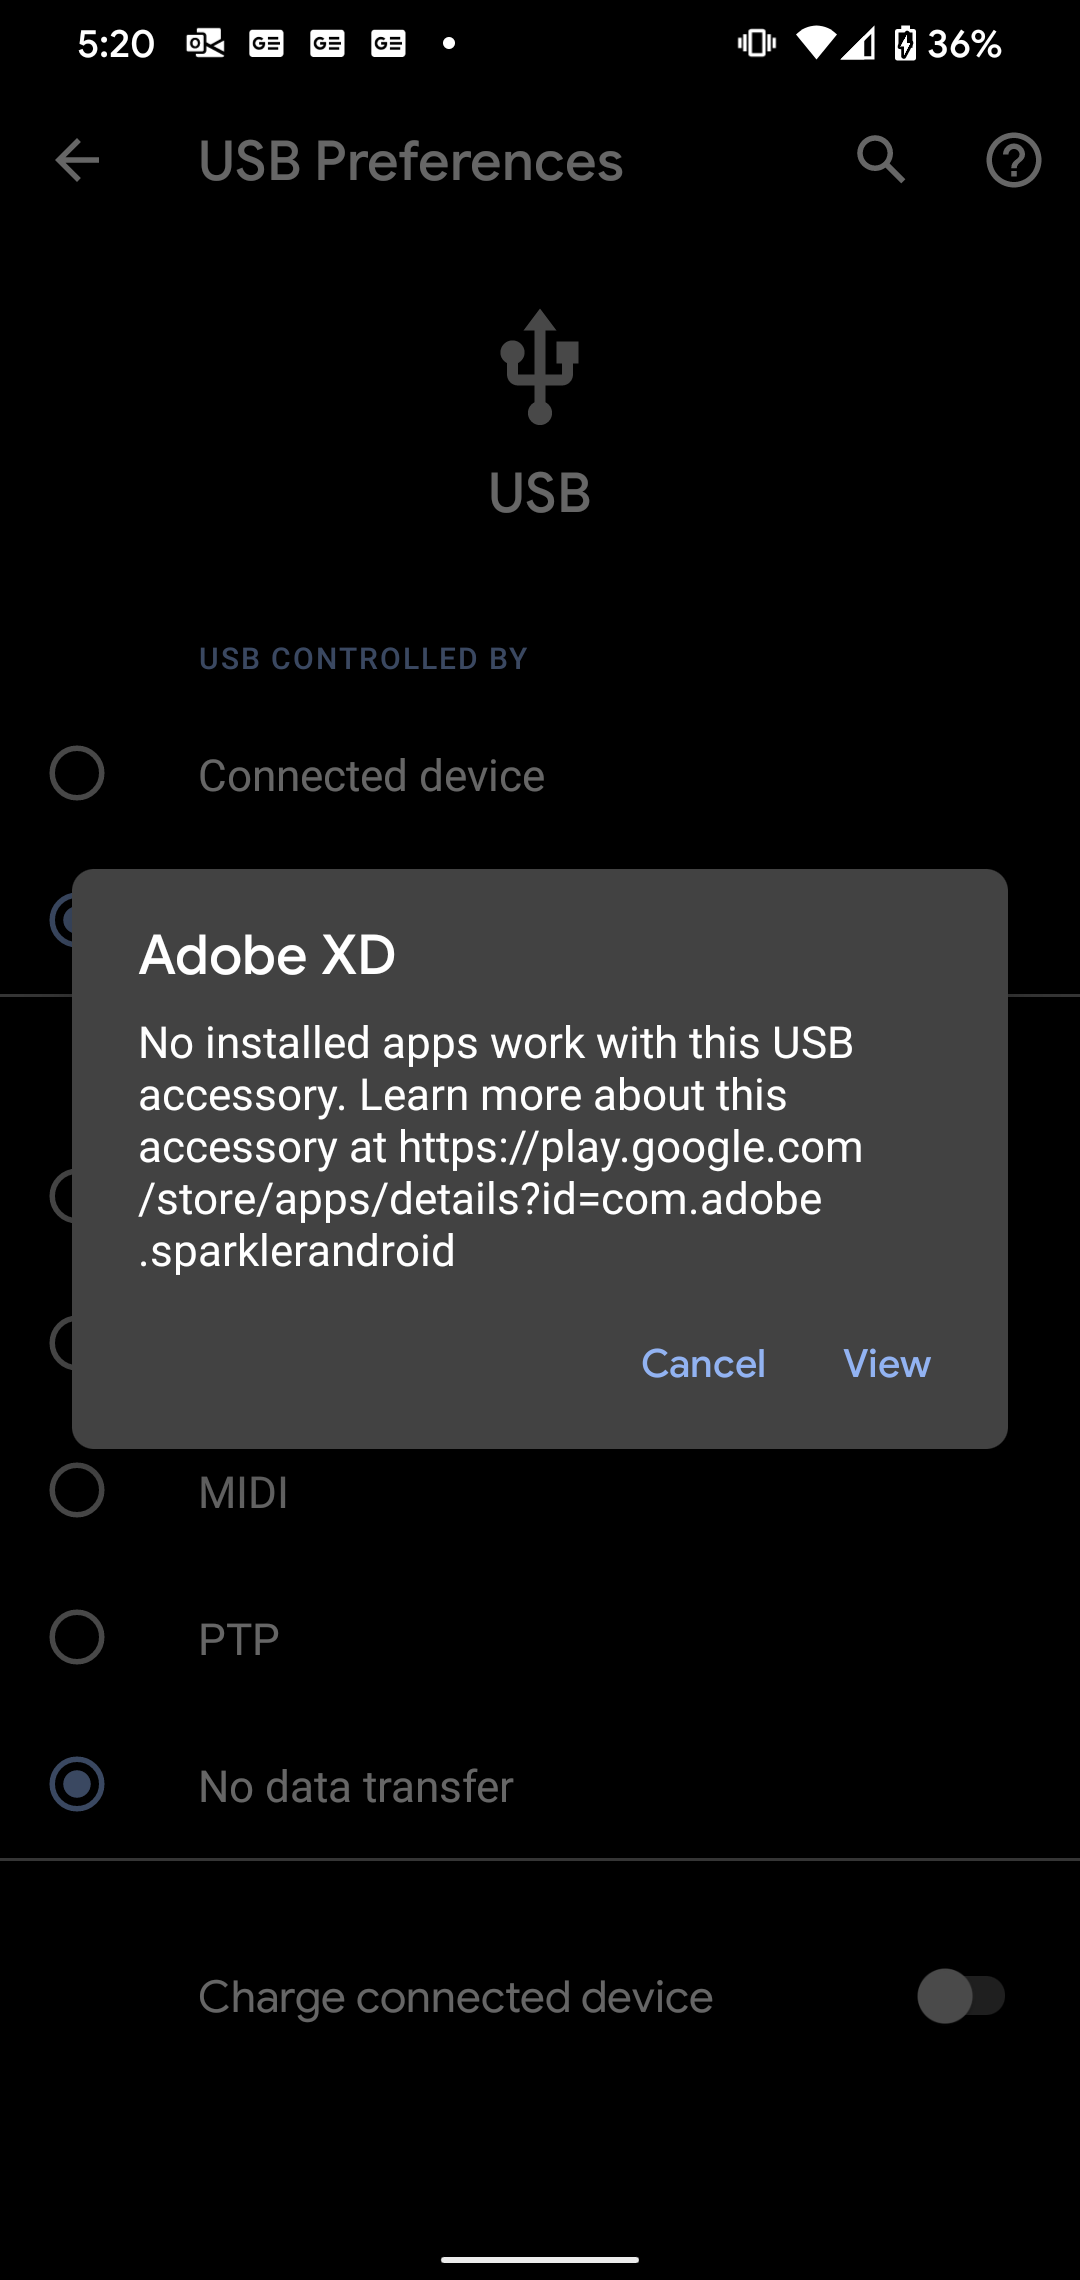Tap the large USB trident symbol
This screenshot has height=2280, width=1080.
(x=540, y=366)
